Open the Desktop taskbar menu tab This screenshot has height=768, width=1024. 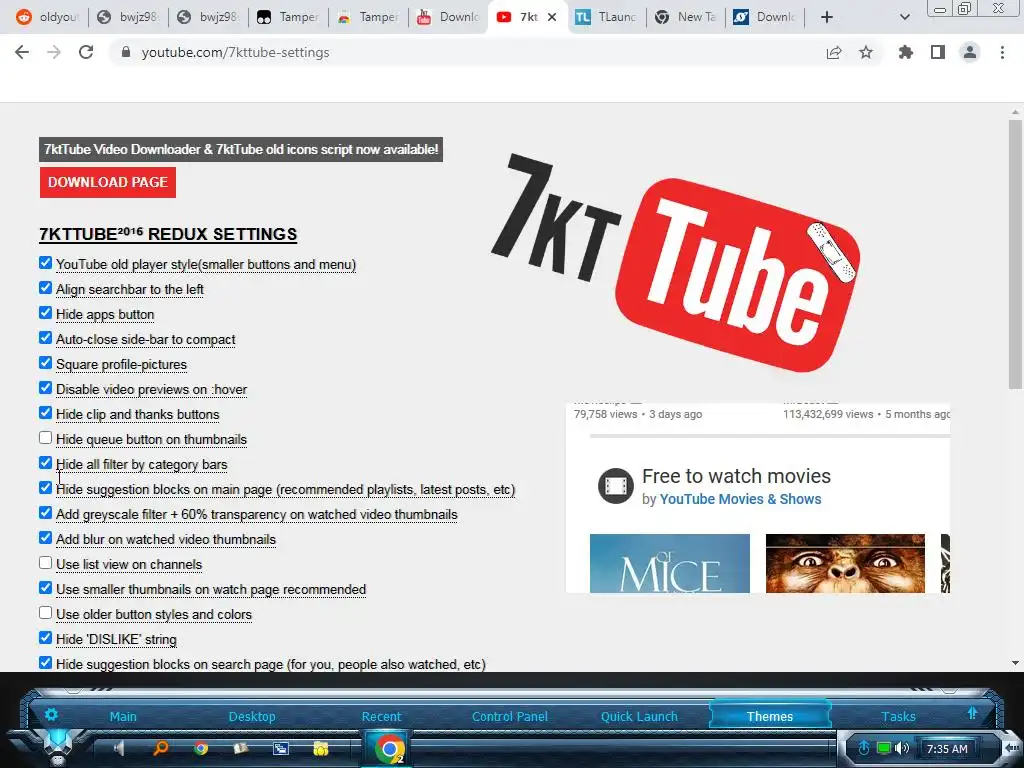coord(252,716)
